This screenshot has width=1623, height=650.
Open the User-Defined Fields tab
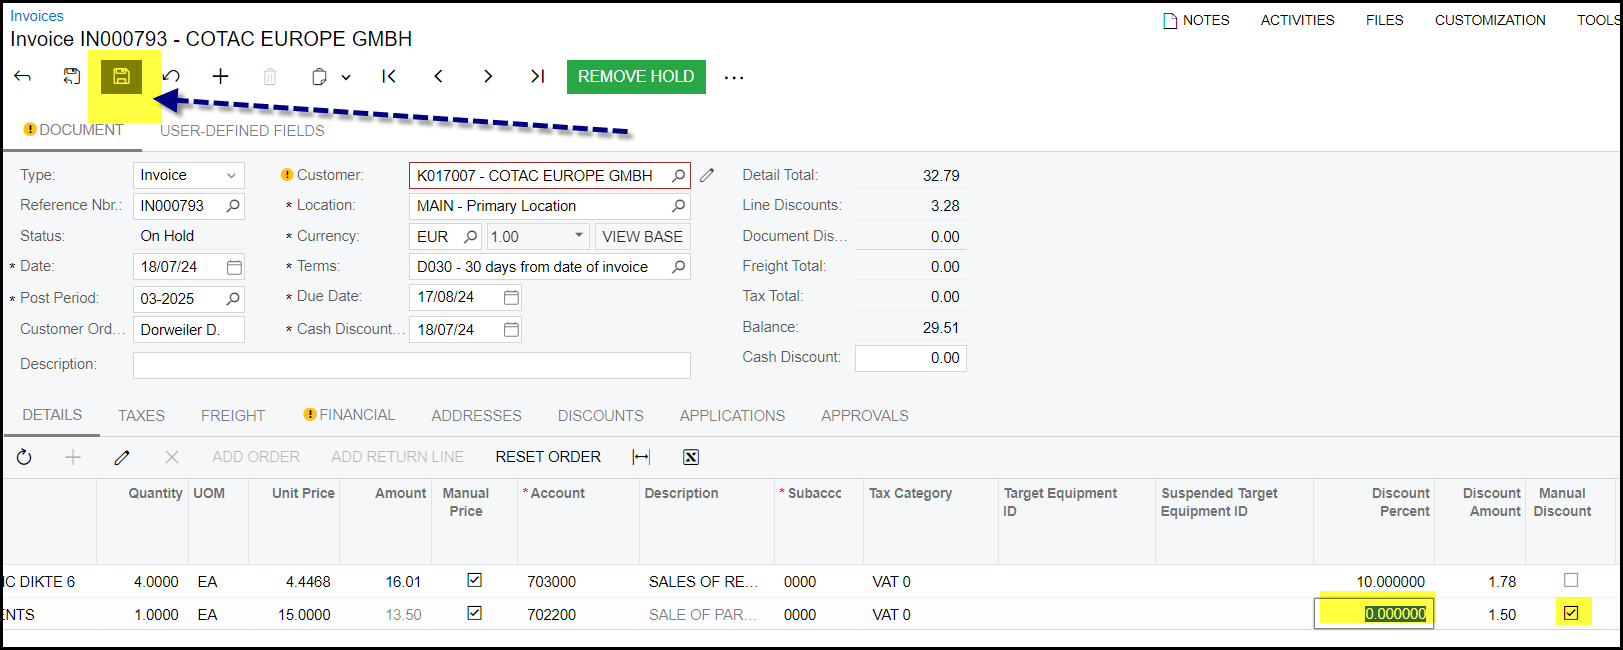[242, 131]
